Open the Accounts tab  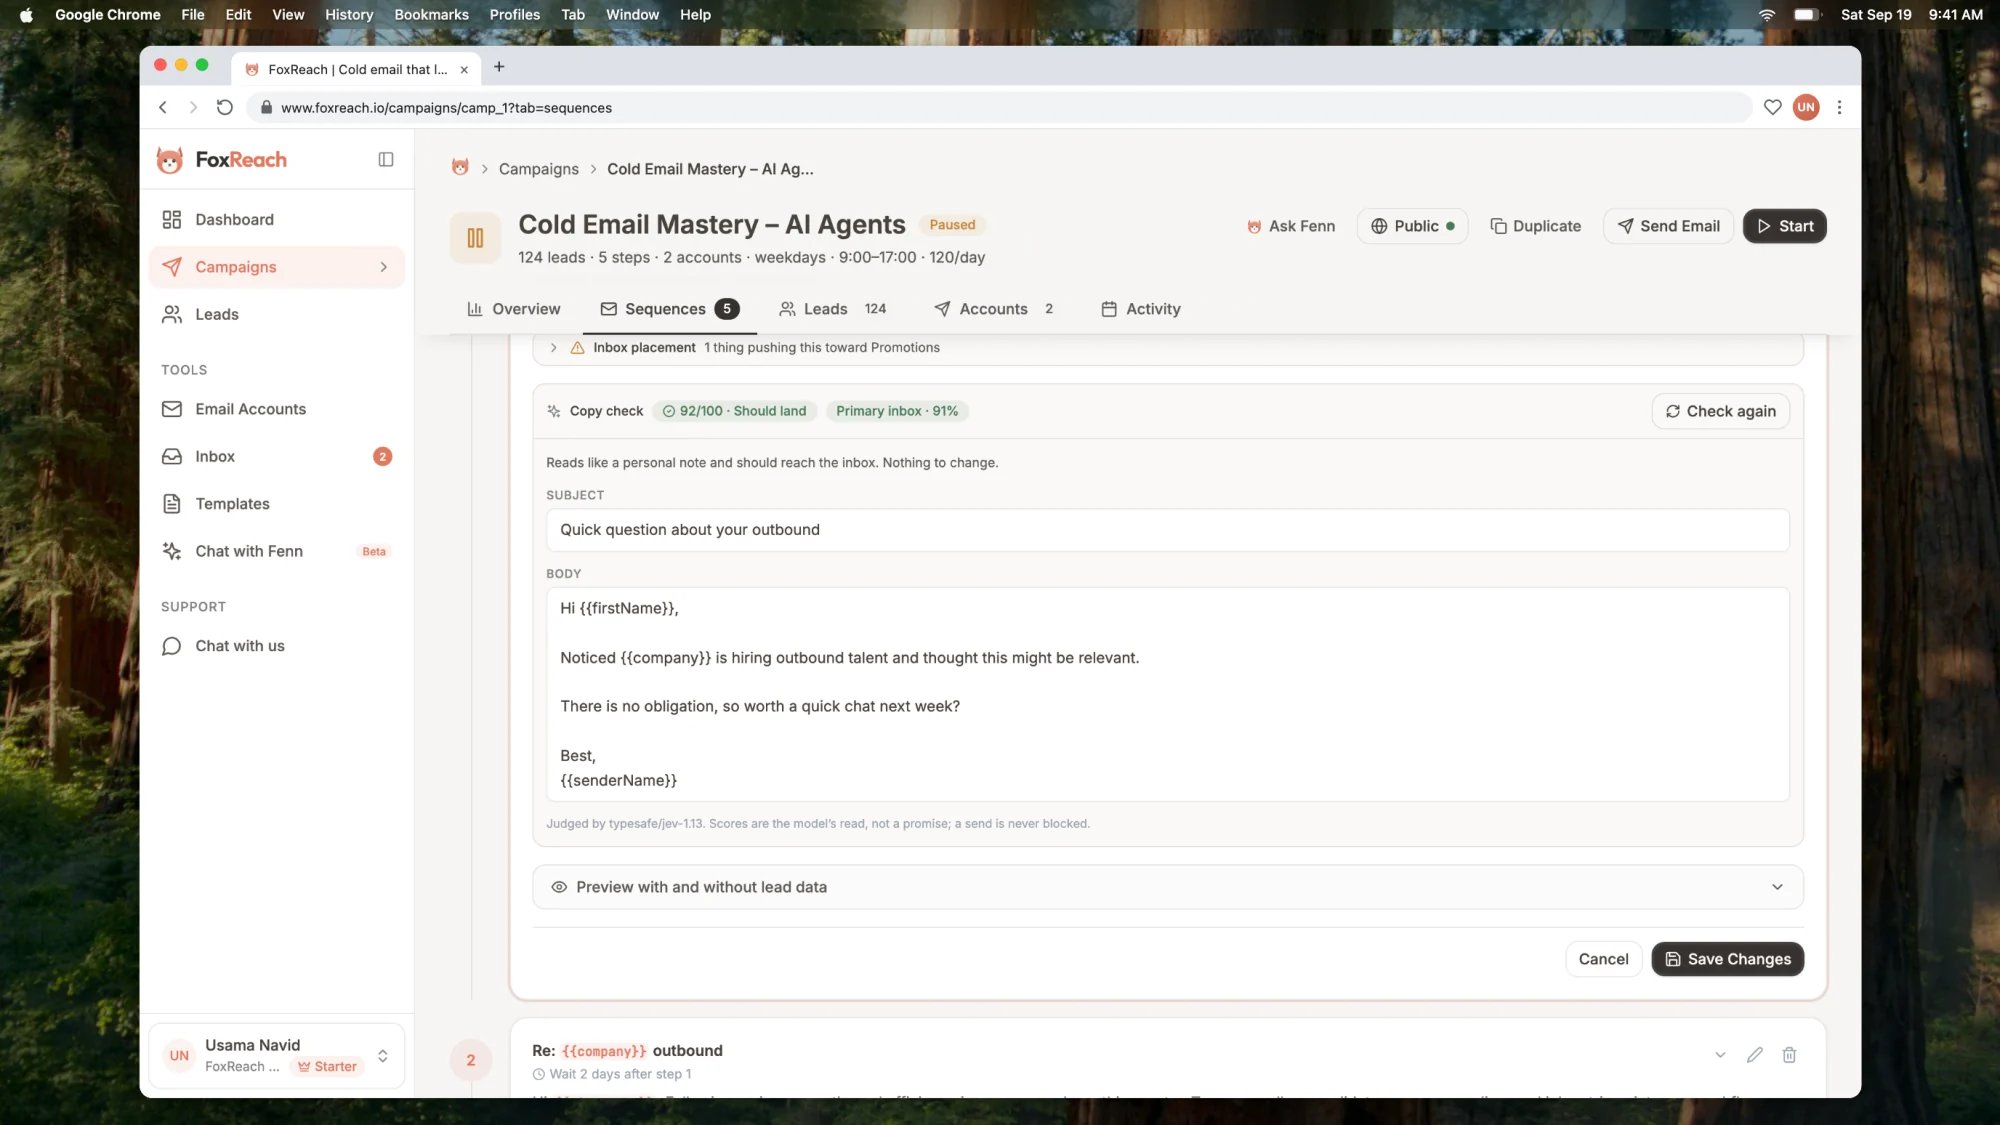click(x=993, y=309)
